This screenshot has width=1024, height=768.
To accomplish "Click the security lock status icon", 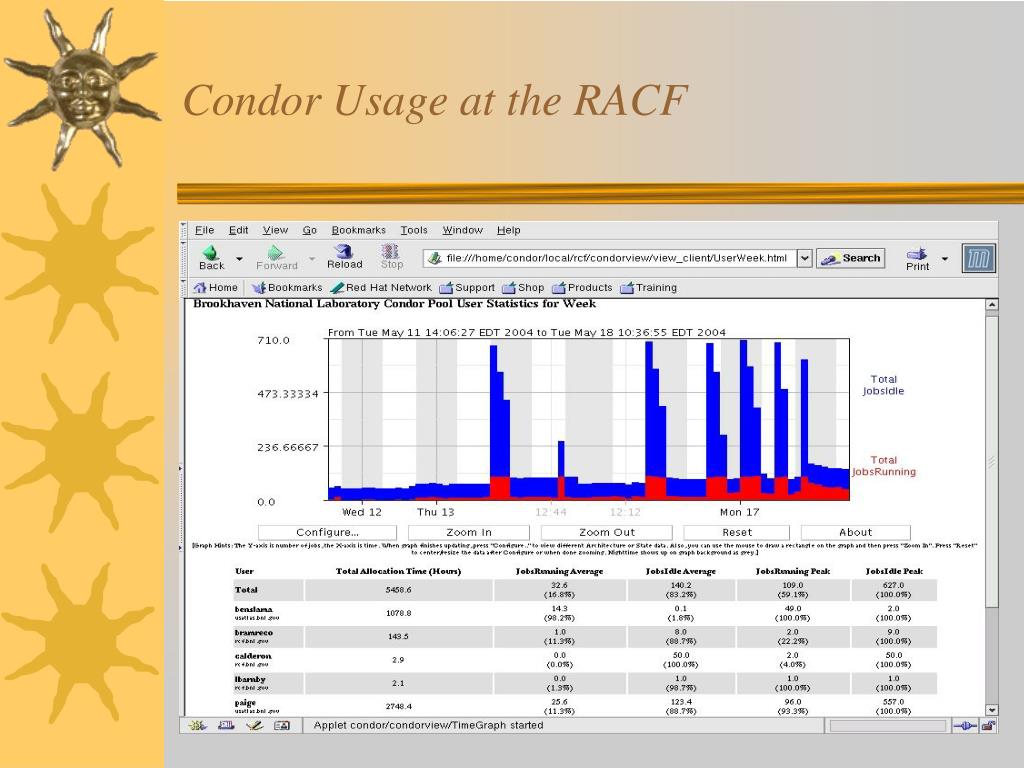I will click(987, 726).
